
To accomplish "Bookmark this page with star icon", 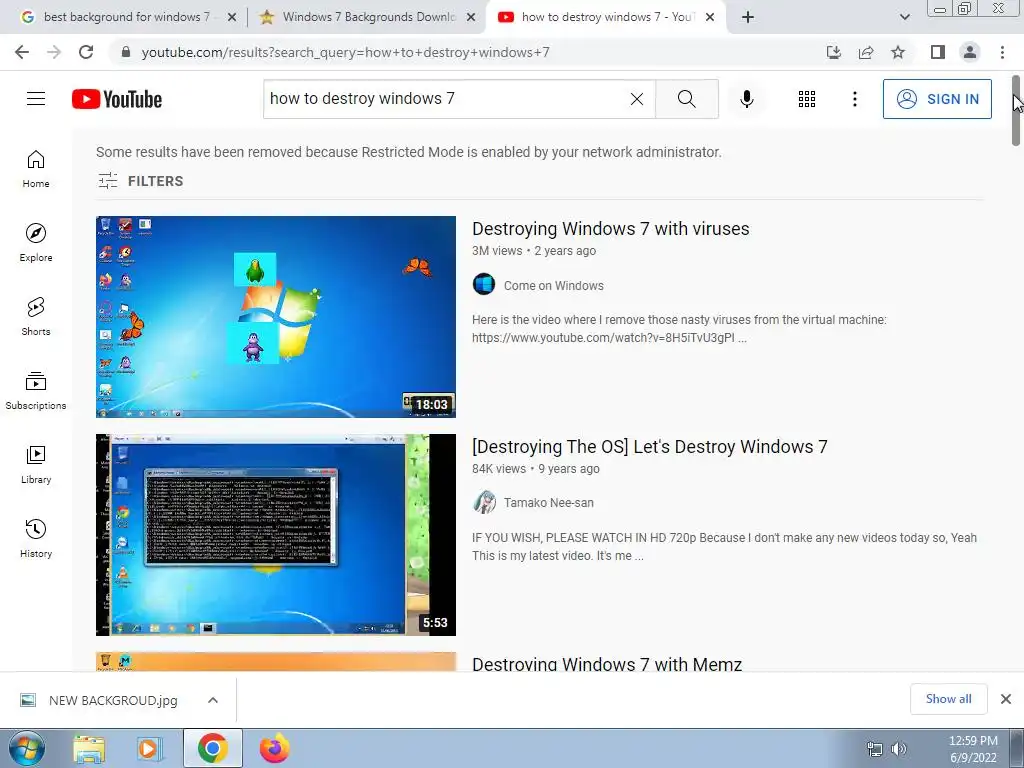I will click(898, 52).
